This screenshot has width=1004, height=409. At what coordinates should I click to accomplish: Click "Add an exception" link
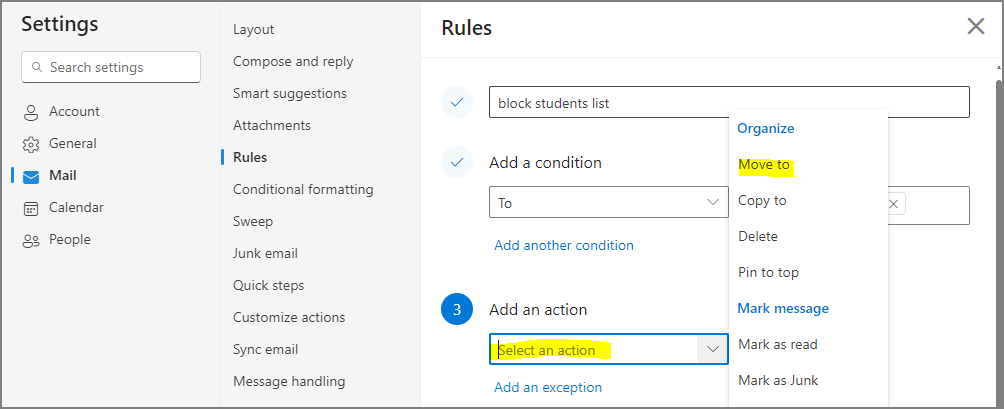click(x=548, y=388)
